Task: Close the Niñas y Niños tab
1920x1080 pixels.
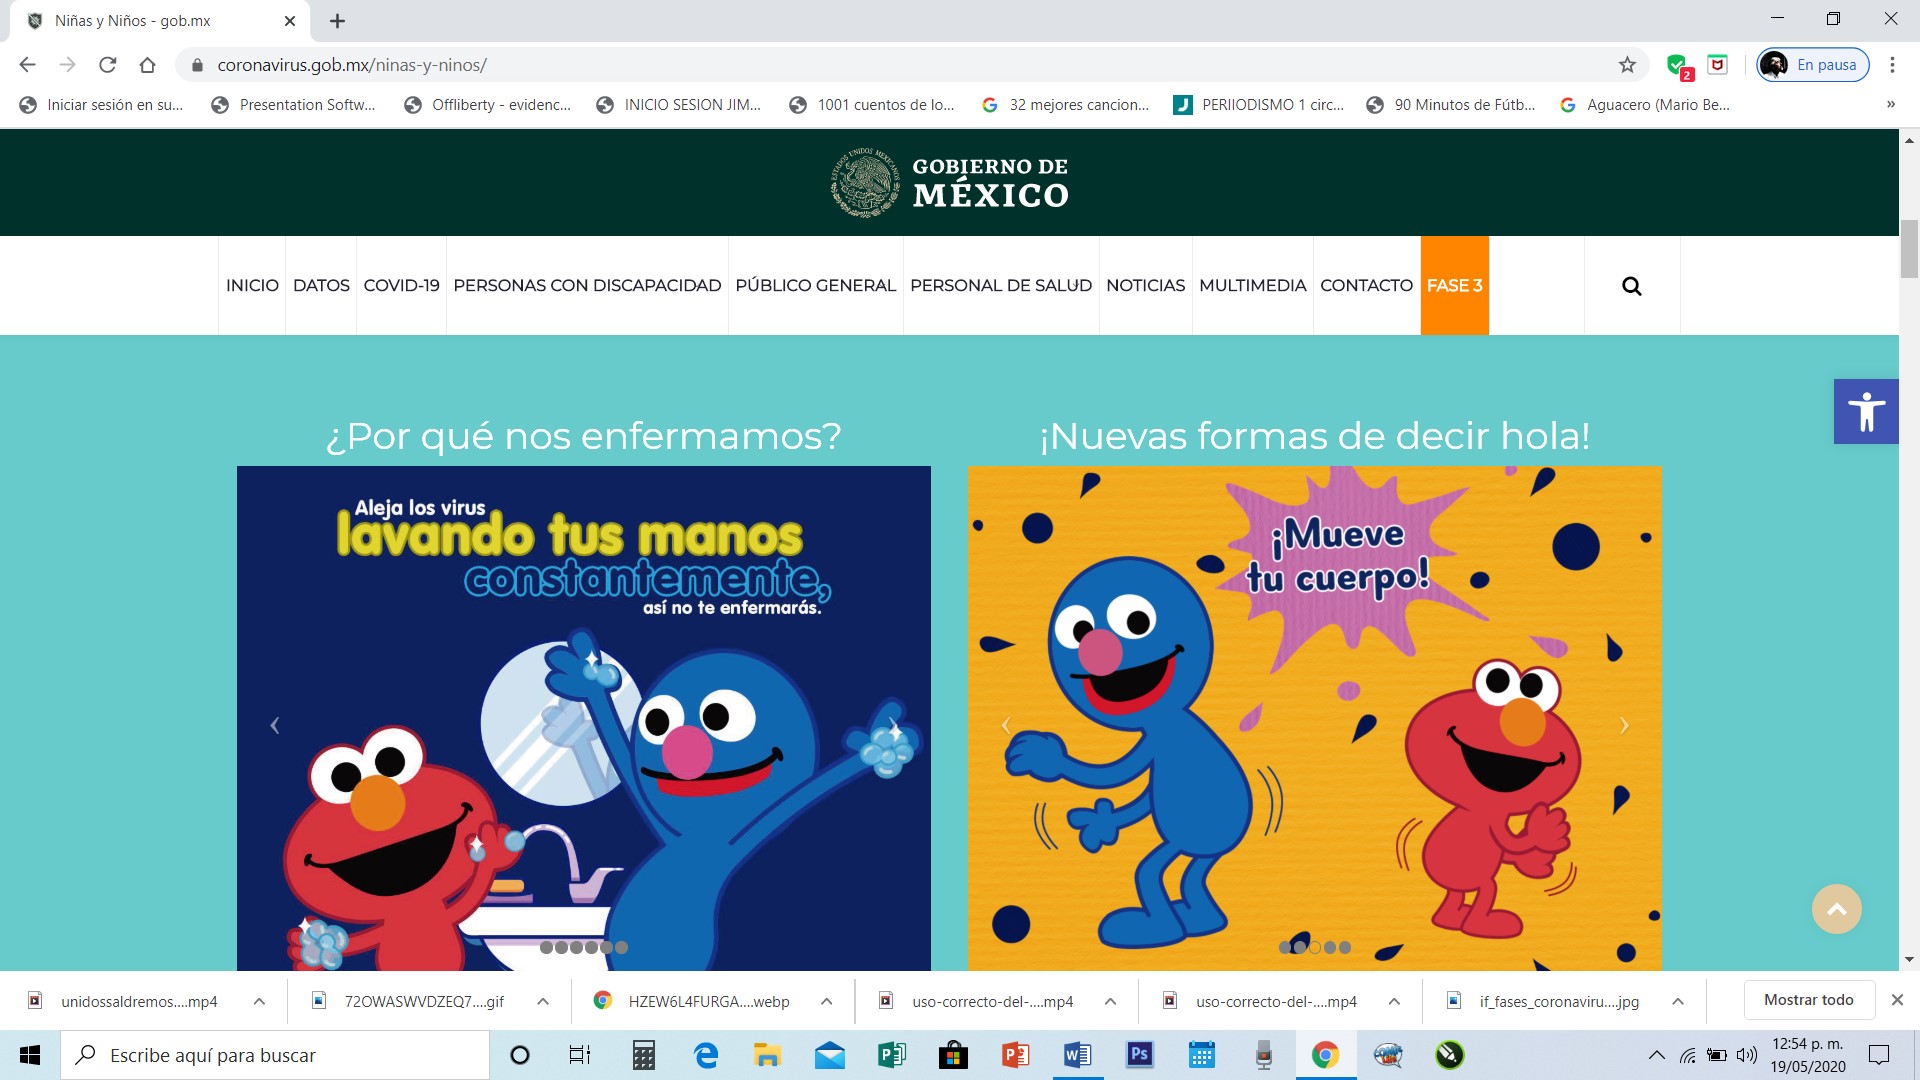Action: (290, 21)
